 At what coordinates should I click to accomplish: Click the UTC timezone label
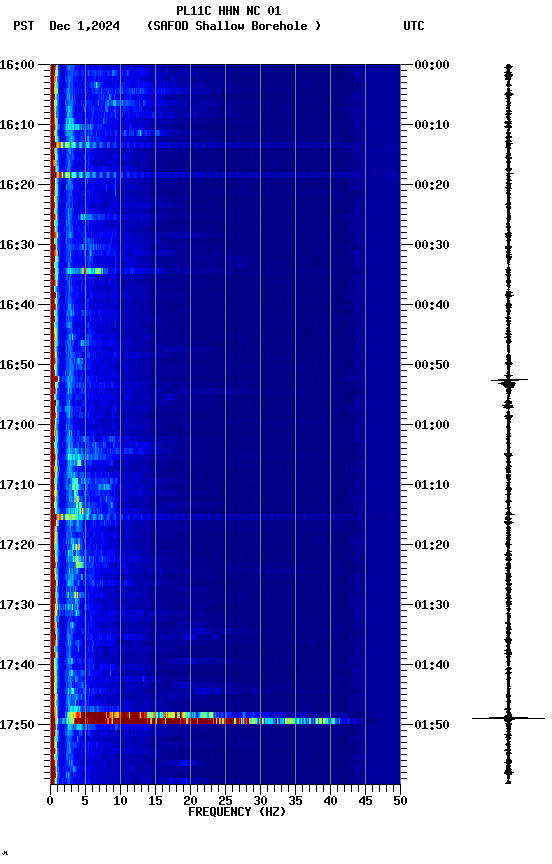click(414, 26)
